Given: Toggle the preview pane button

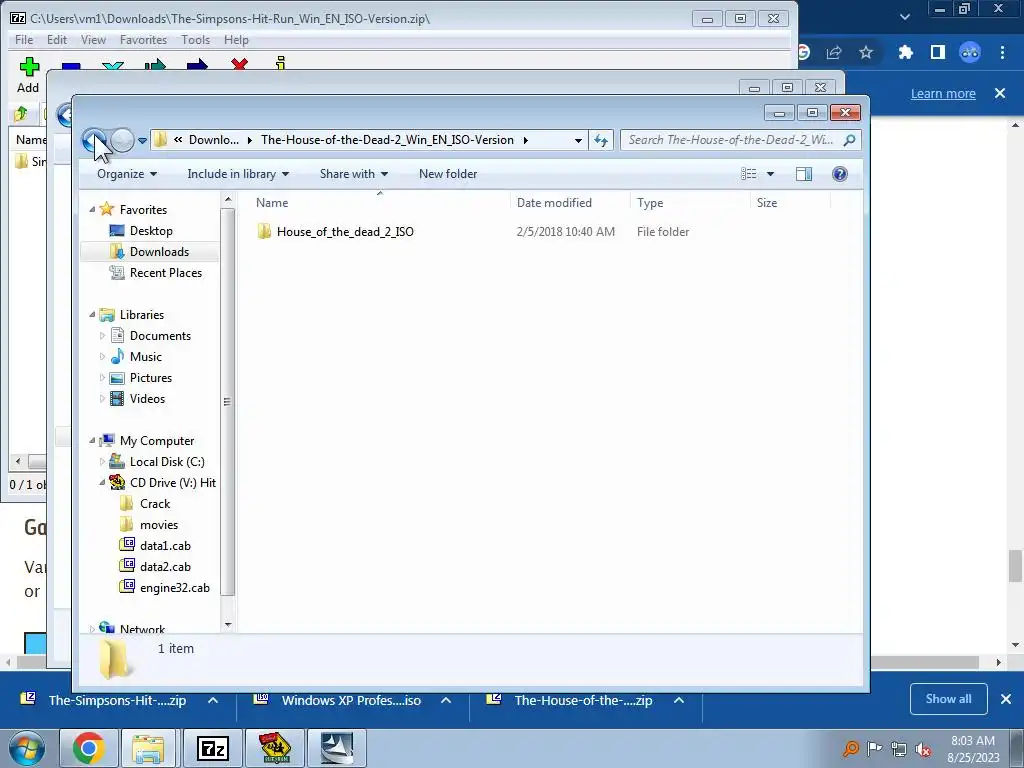Looking at the screenshot, I should 804,174.
